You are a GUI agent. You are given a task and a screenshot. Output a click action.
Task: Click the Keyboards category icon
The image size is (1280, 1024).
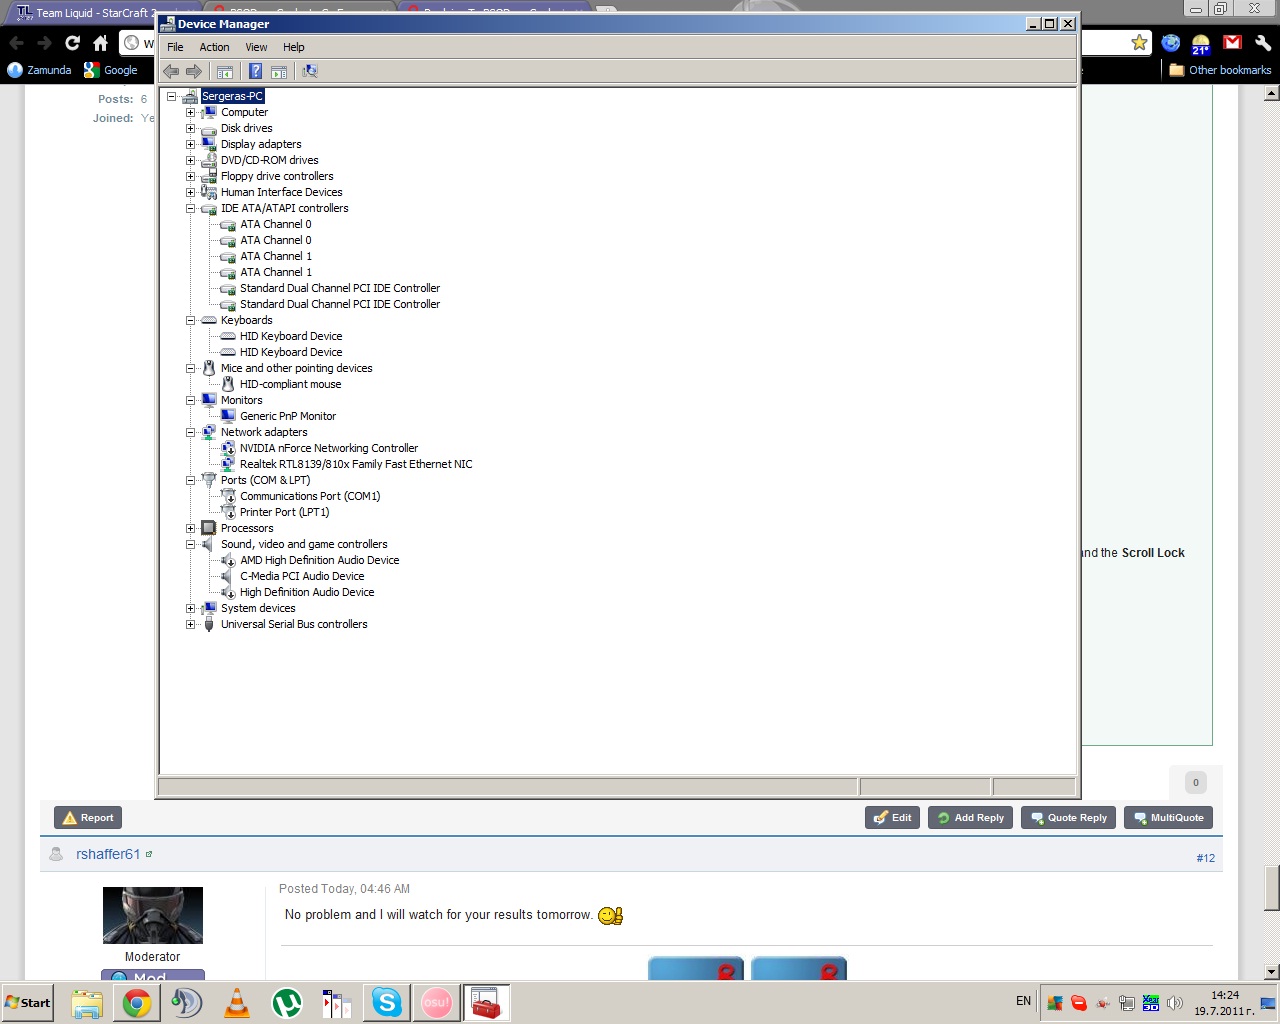coord(209,320)
